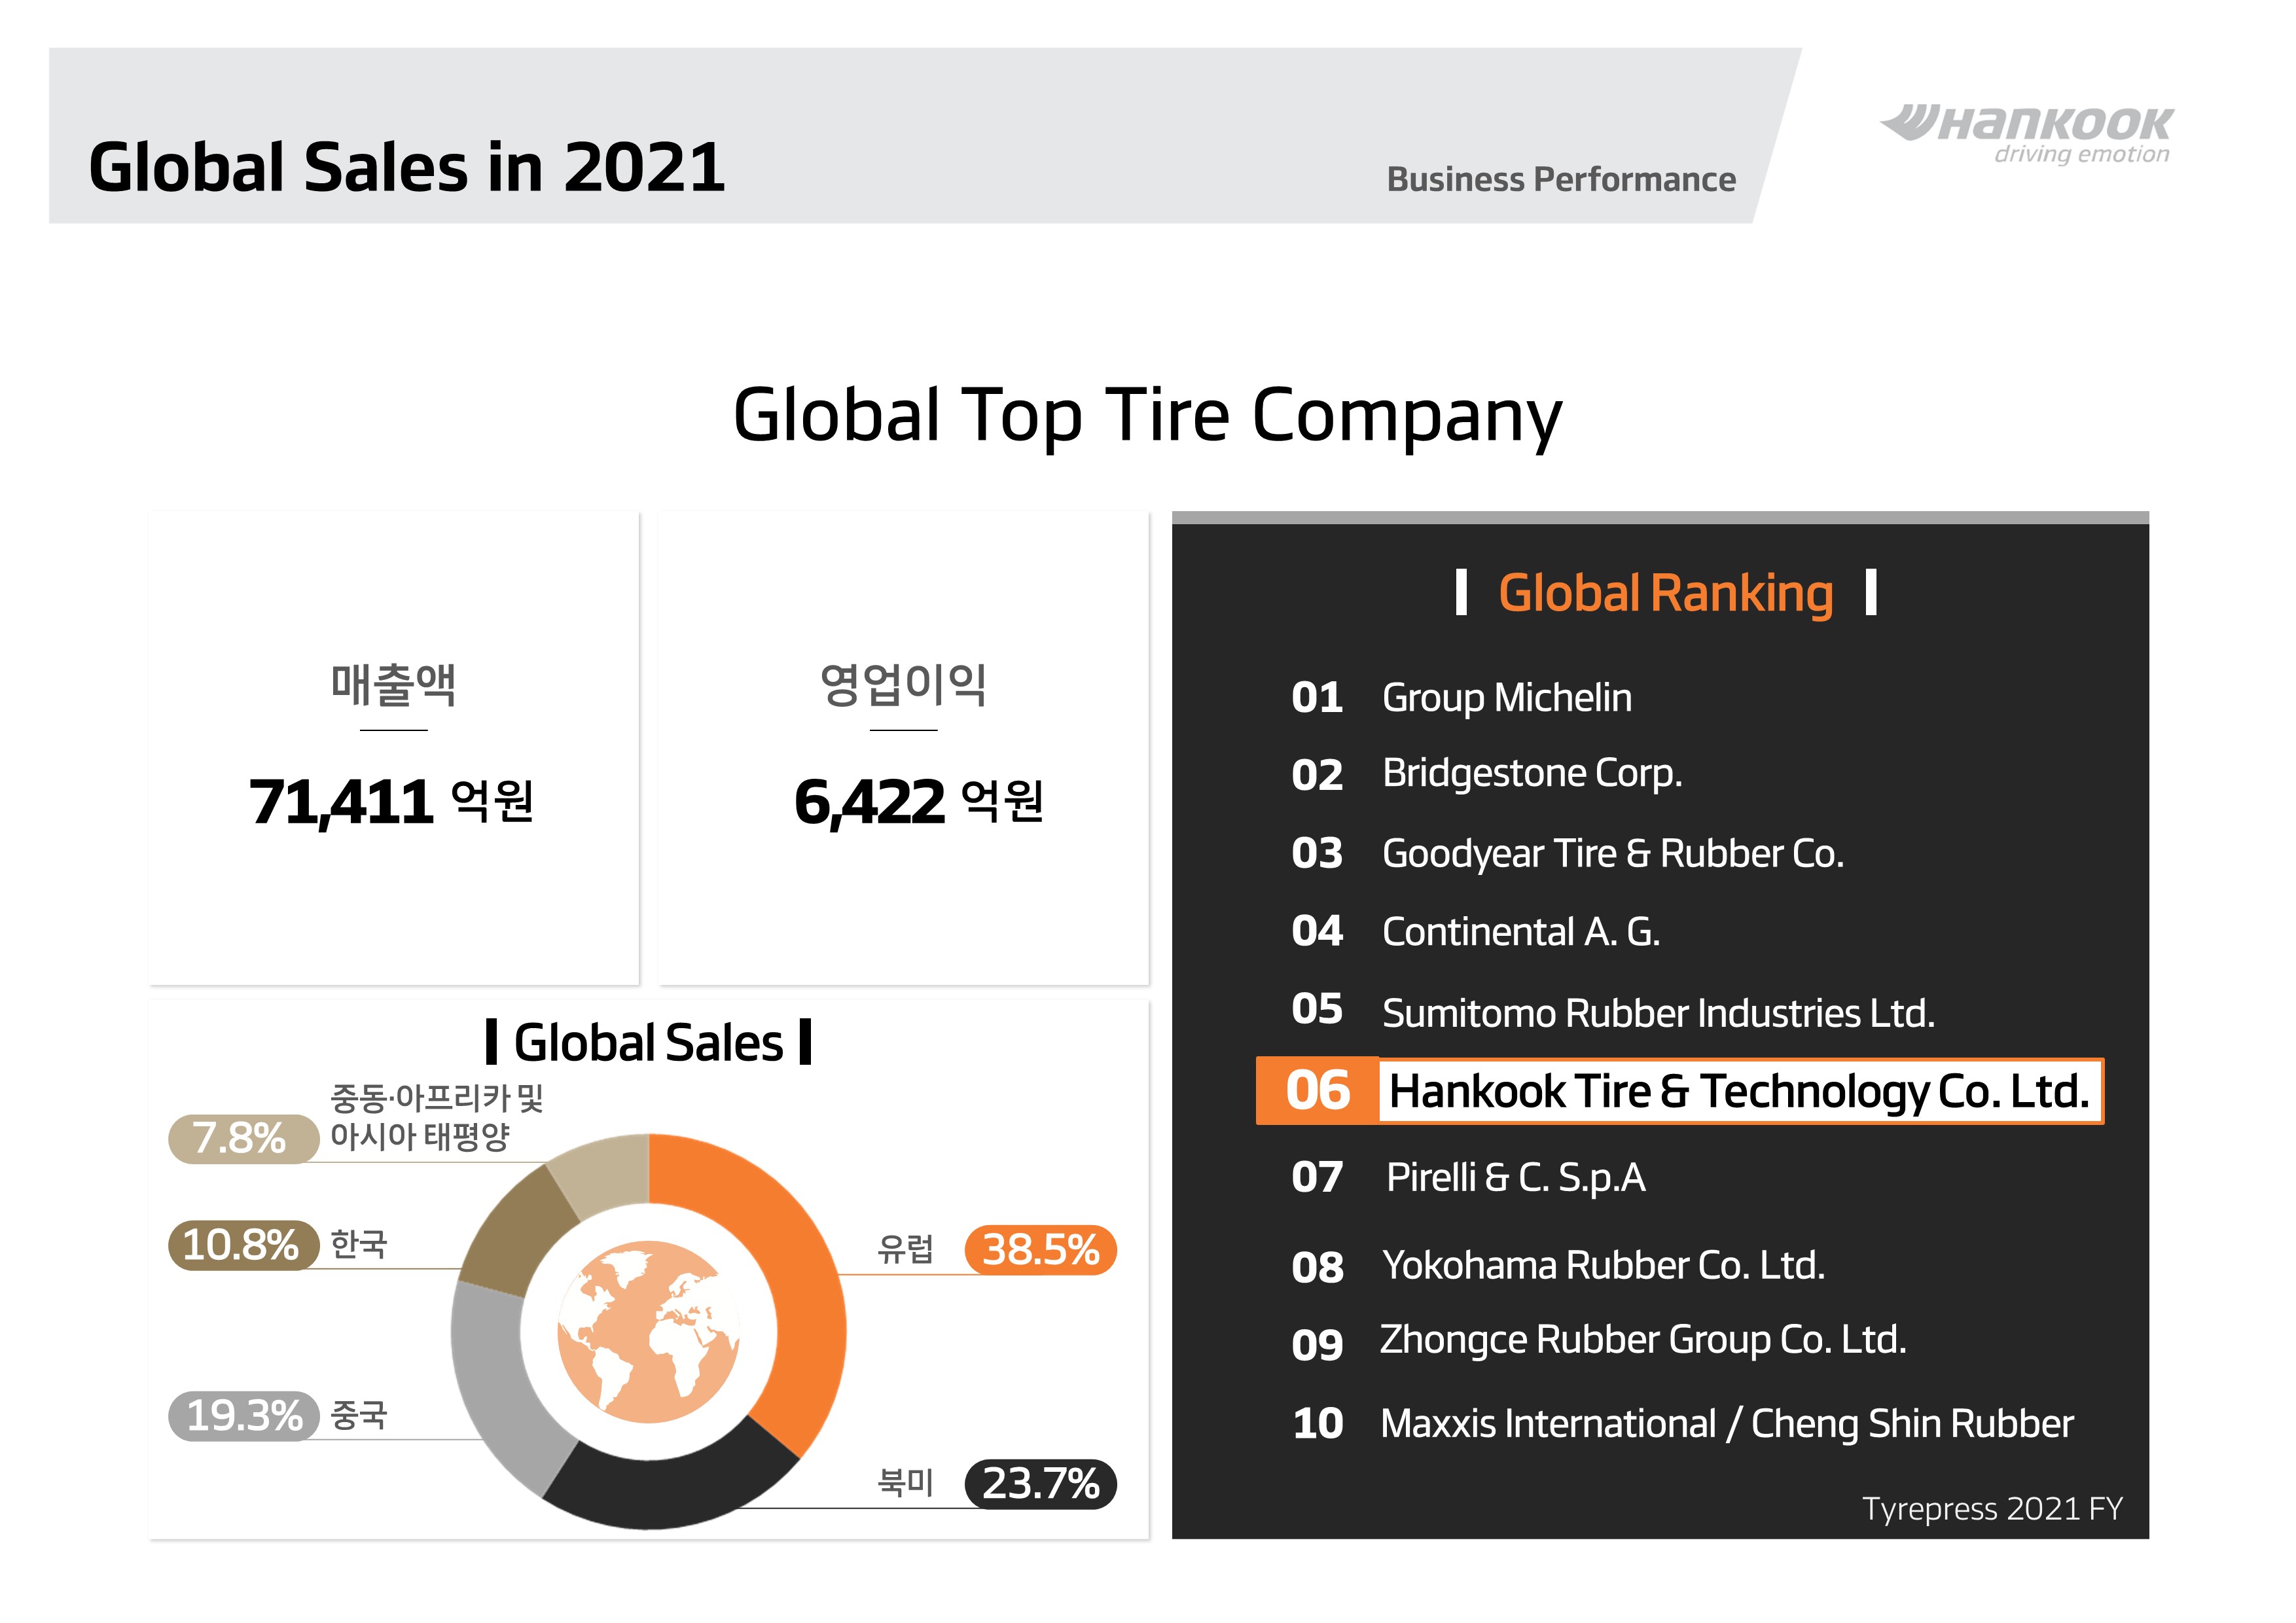Click the Global Sales in 2021 header

[x=406, y=167]
